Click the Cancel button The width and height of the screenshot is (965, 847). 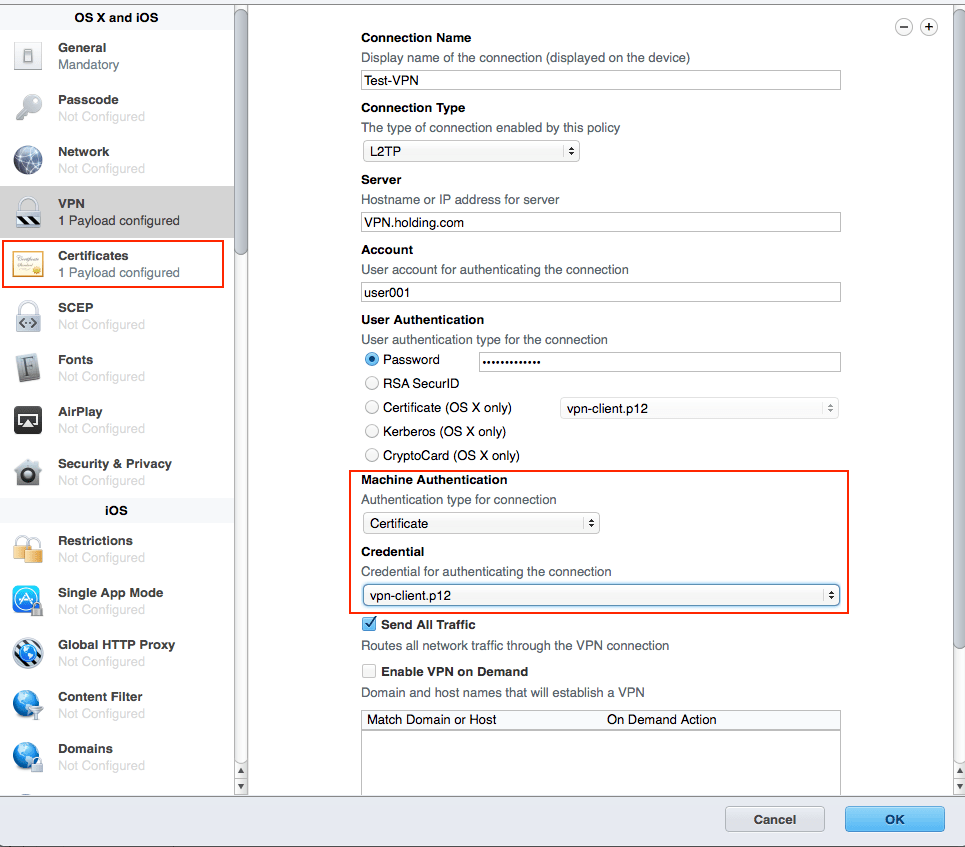[x=774, y=818]
